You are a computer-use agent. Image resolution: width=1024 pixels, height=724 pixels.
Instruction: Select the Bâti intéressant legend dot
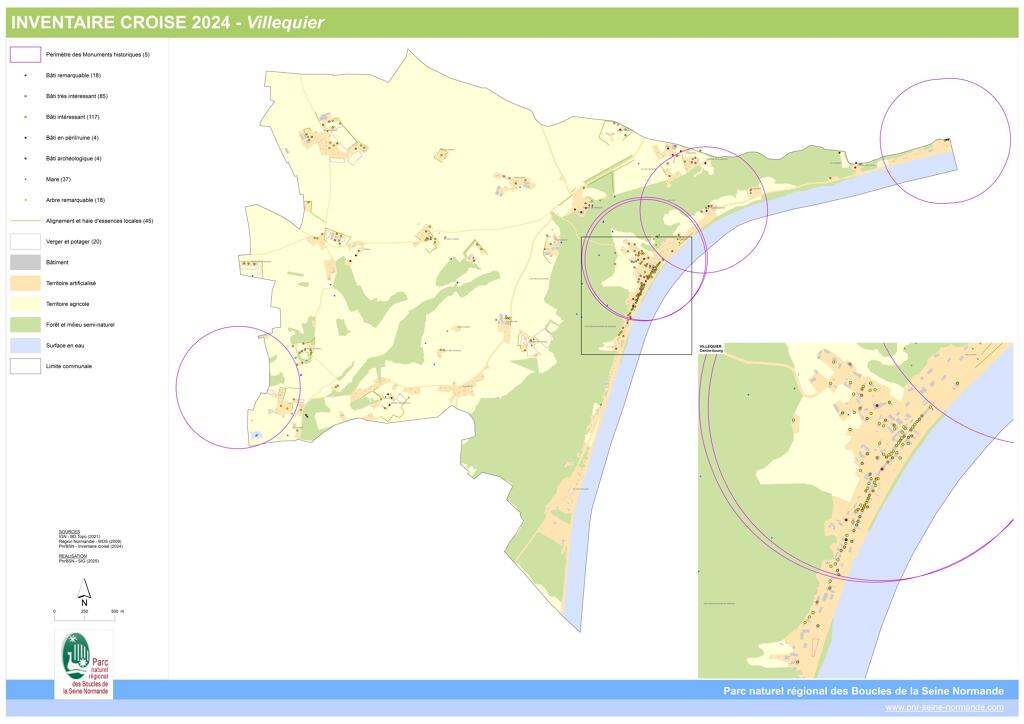(23, 116)
